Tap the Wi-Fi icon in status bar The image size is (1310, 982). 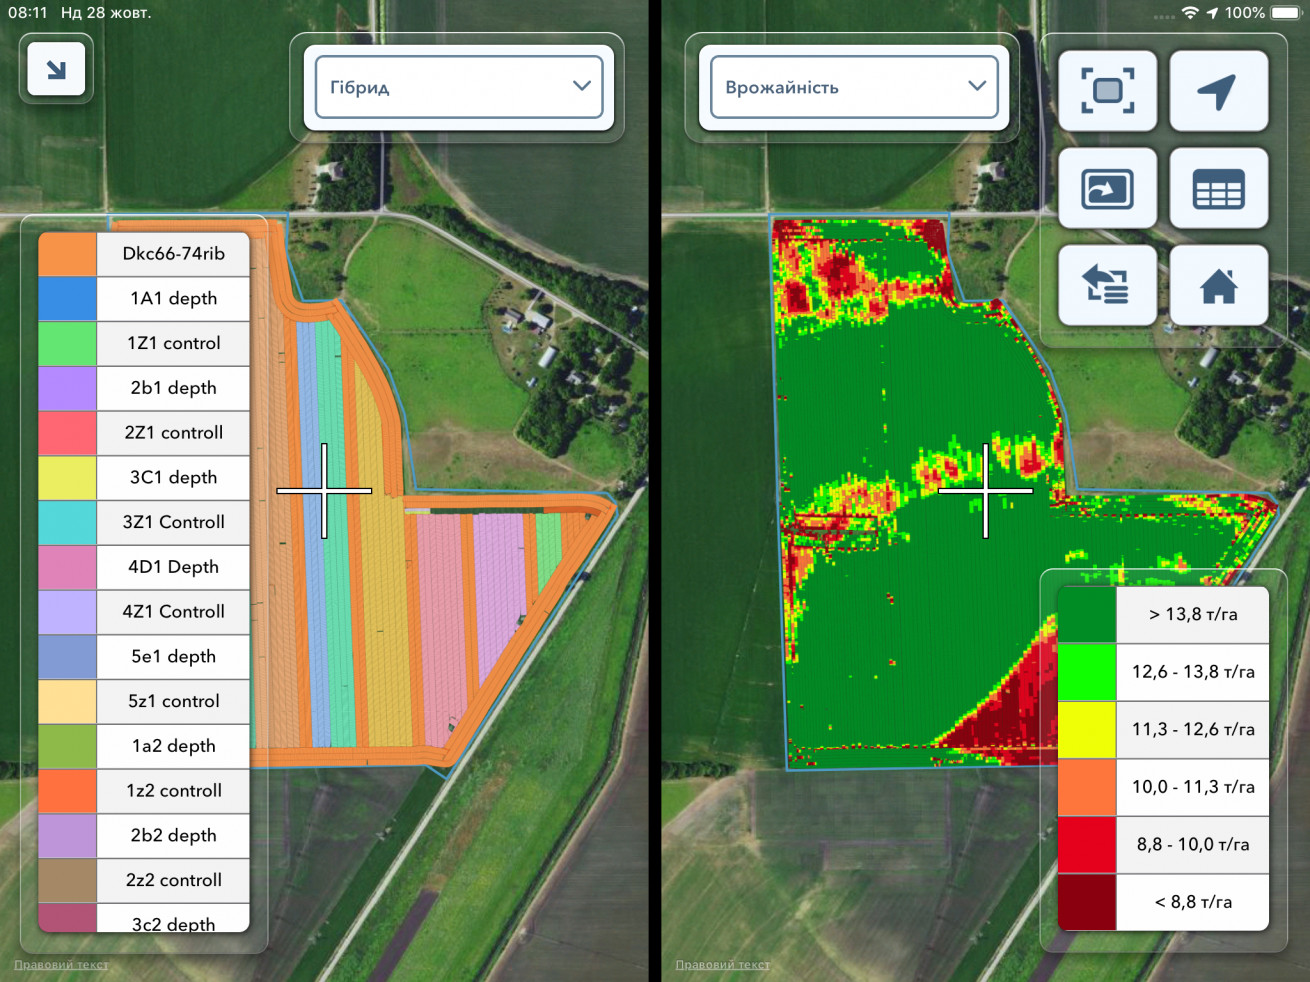coord(1190,13)
